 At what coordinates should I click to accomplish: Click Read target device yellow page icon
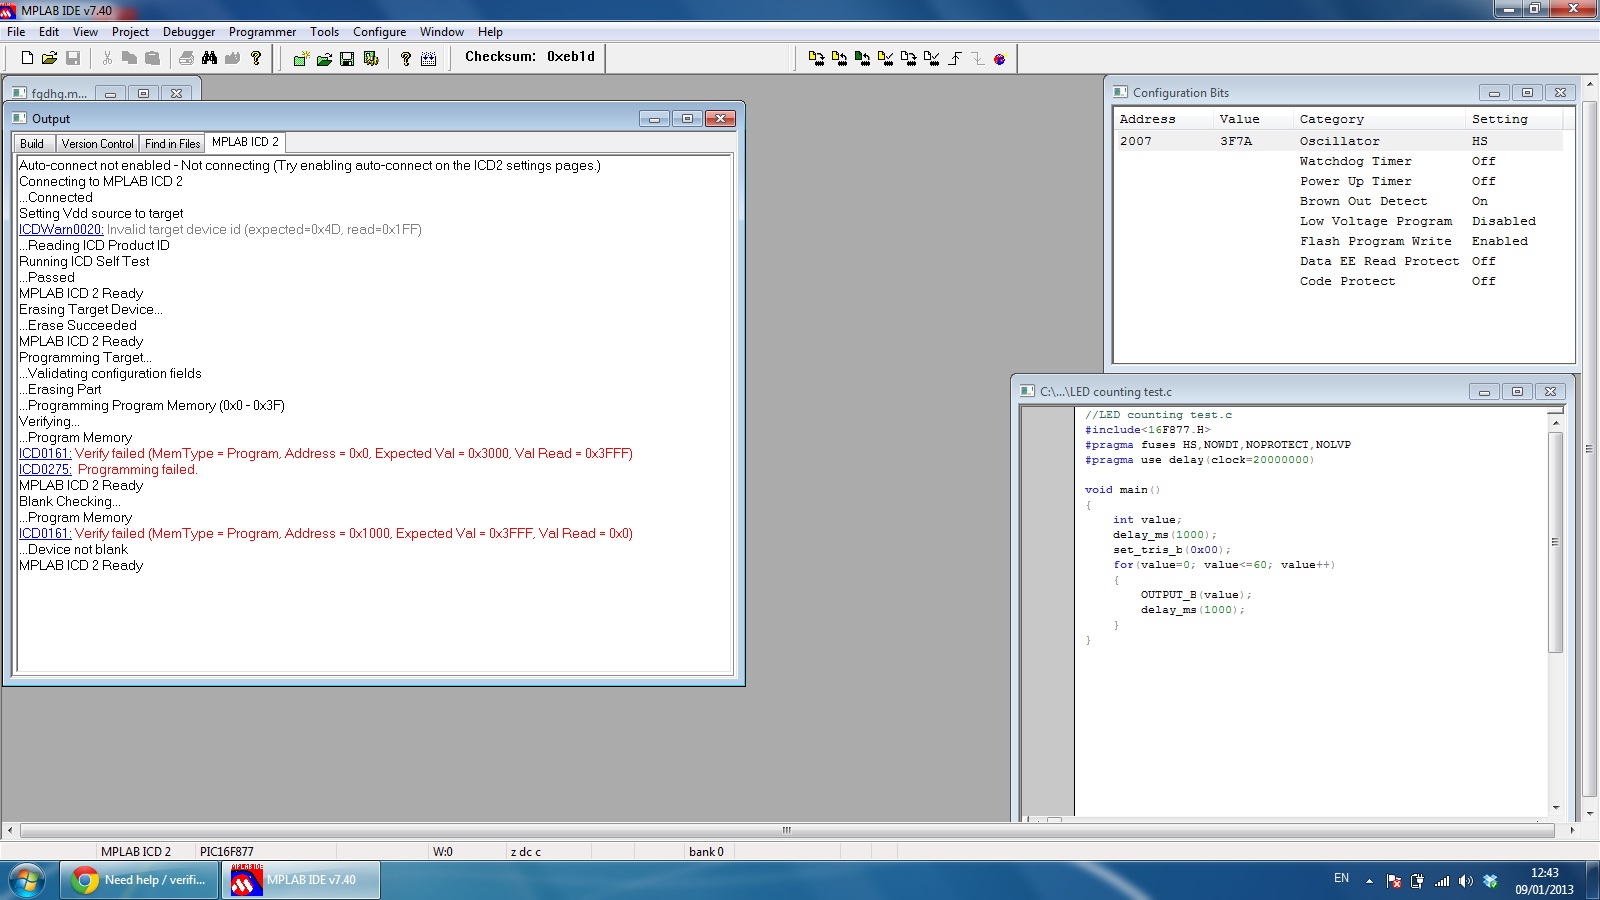coord(839,59)
